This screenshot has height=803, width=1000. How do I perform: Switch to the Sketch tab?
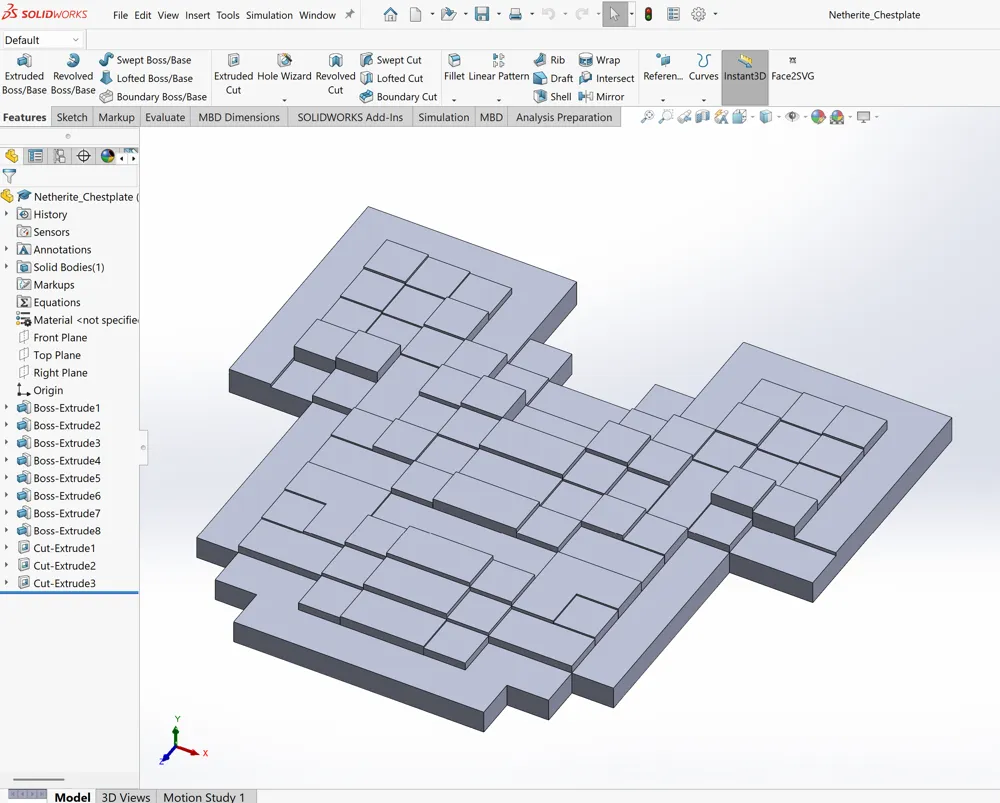(72, 117)
